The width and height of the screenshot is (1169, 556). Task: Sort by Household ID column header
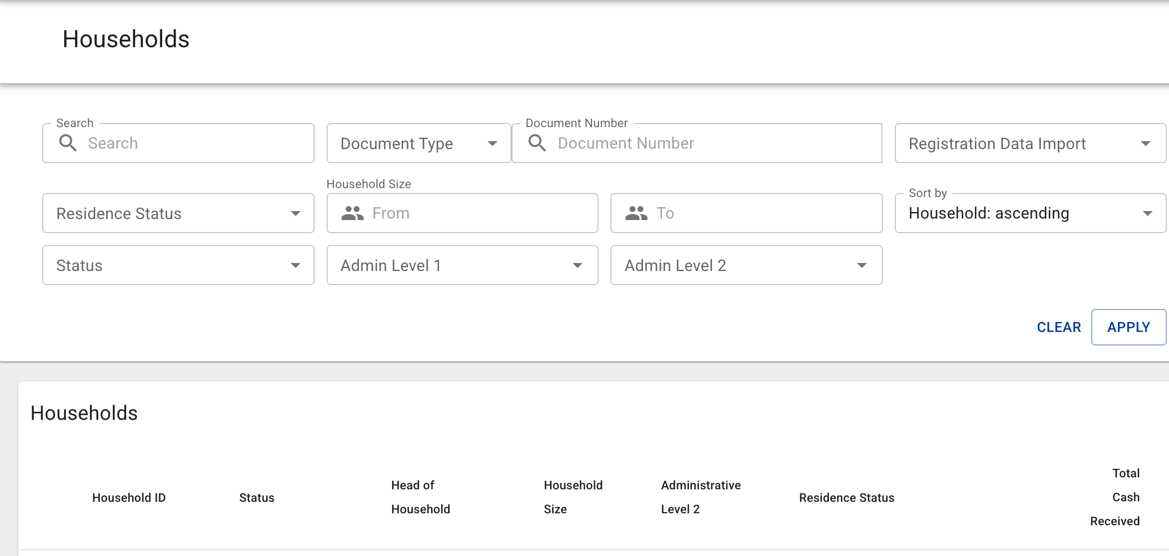click(129, 498)
